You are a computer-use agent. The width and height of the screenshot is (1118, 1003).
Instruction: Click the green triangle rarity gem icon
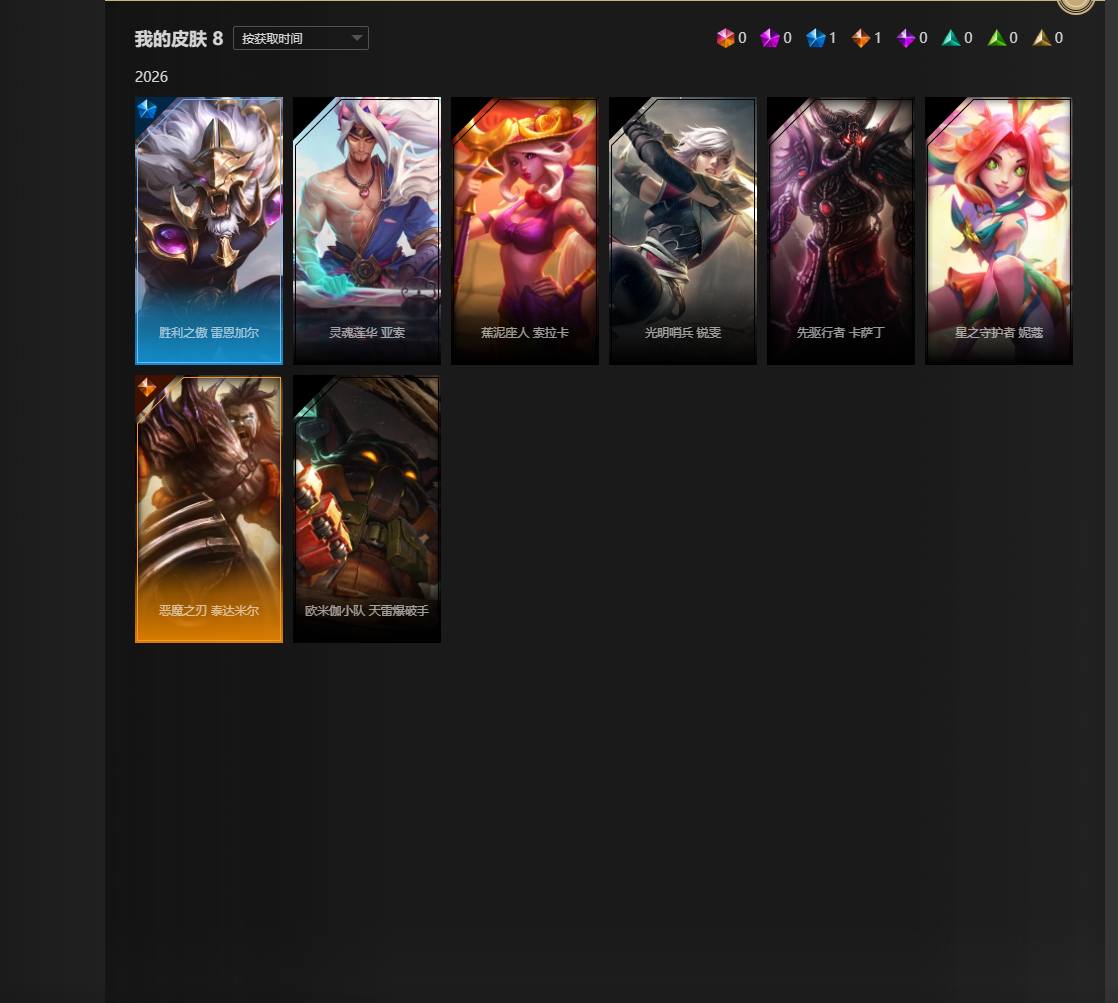click(x=996, y=38)
